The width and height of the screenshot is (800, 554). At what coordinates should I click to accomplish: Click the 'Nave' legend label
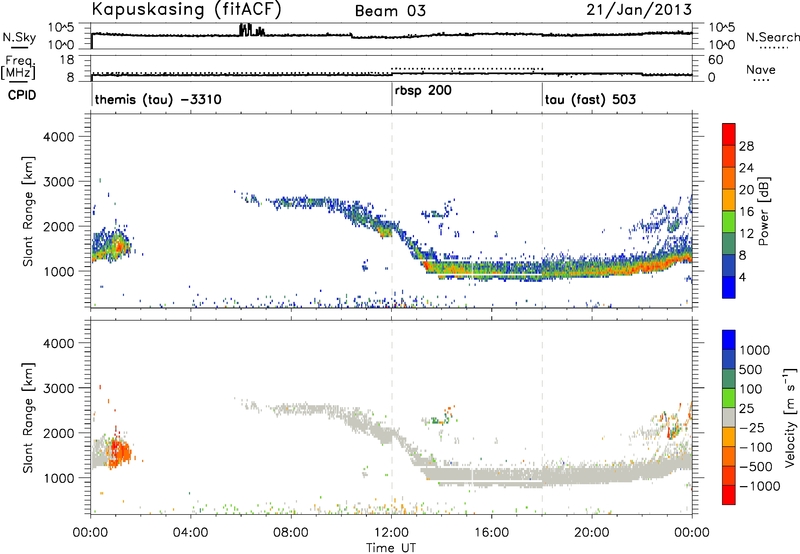(x=761, y=70)
